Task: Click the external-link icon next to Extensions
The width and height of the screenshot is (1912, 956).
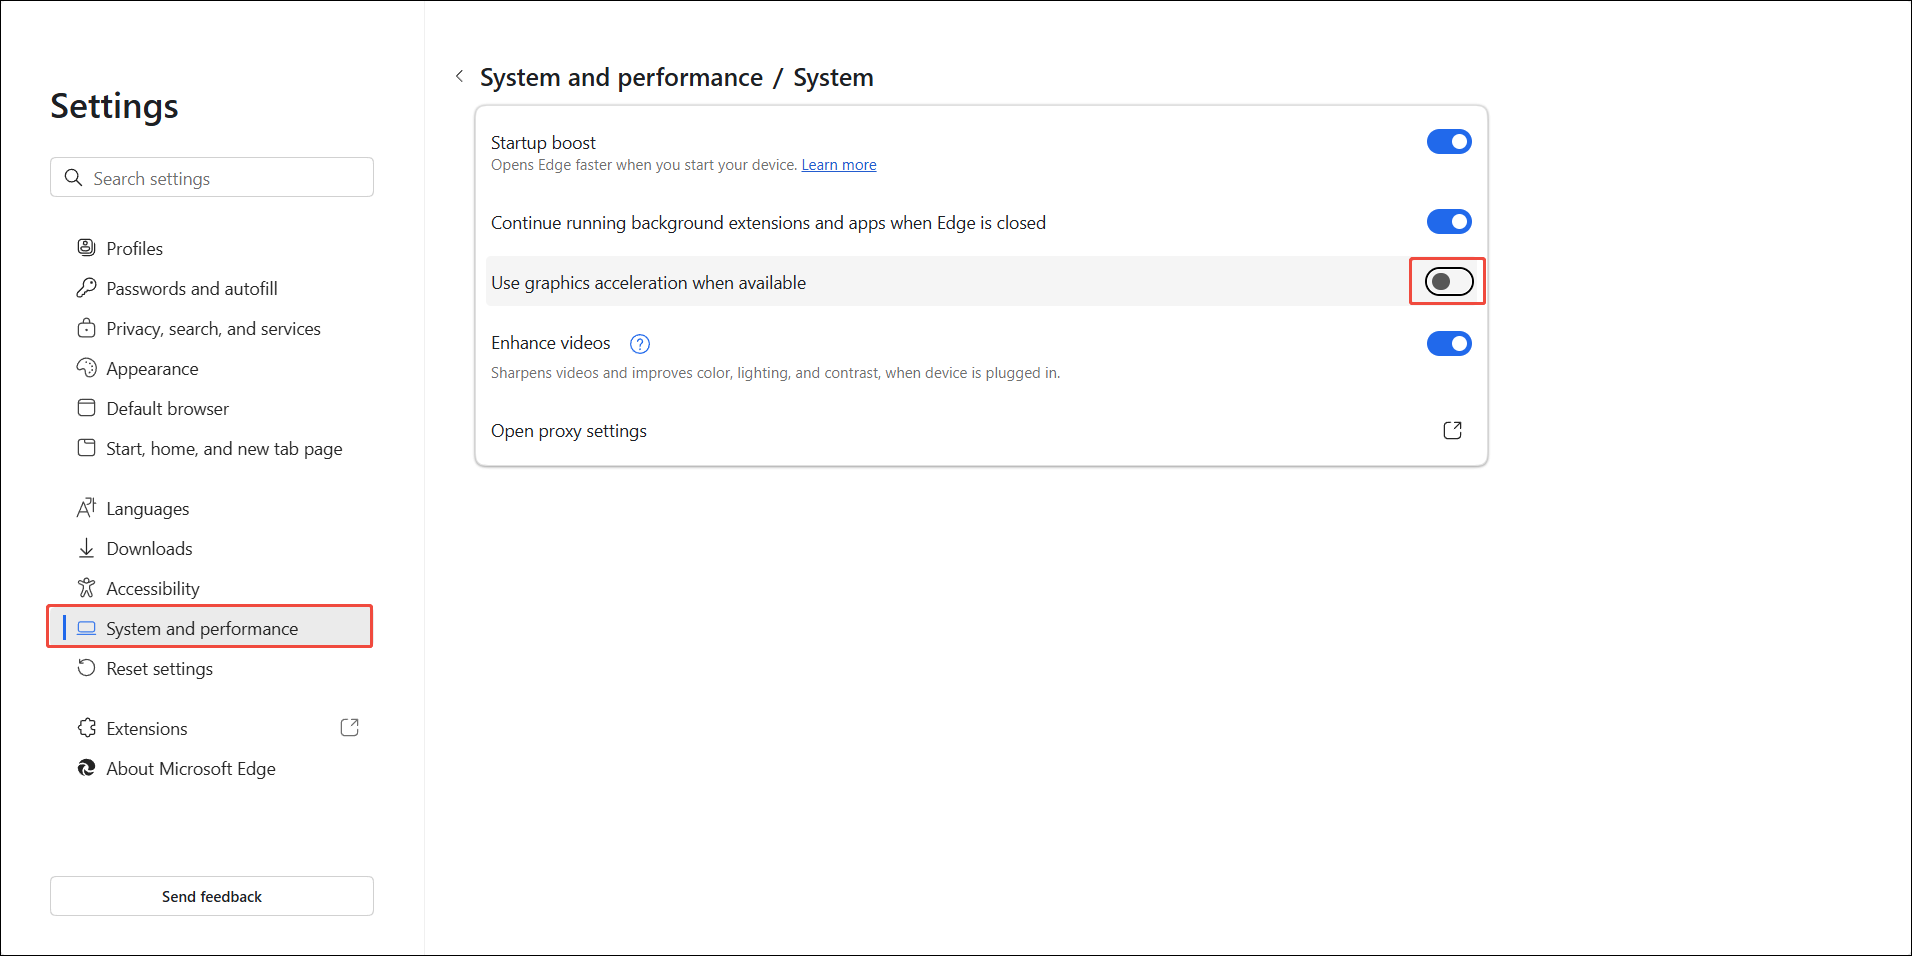Action: pyautogui.click(x=349, y=727)
